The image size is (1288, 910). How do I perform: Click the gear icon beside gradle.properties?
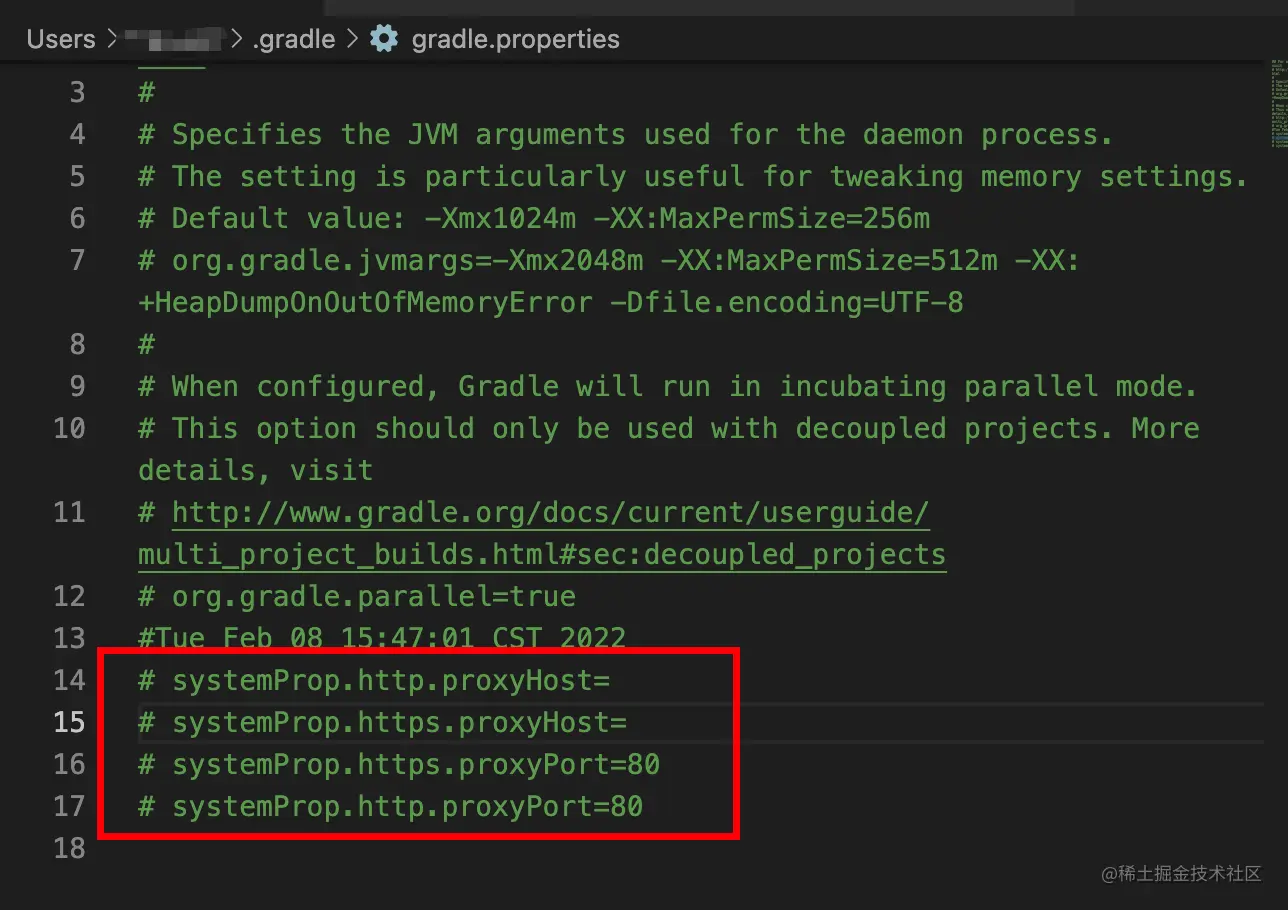point(384,39)
